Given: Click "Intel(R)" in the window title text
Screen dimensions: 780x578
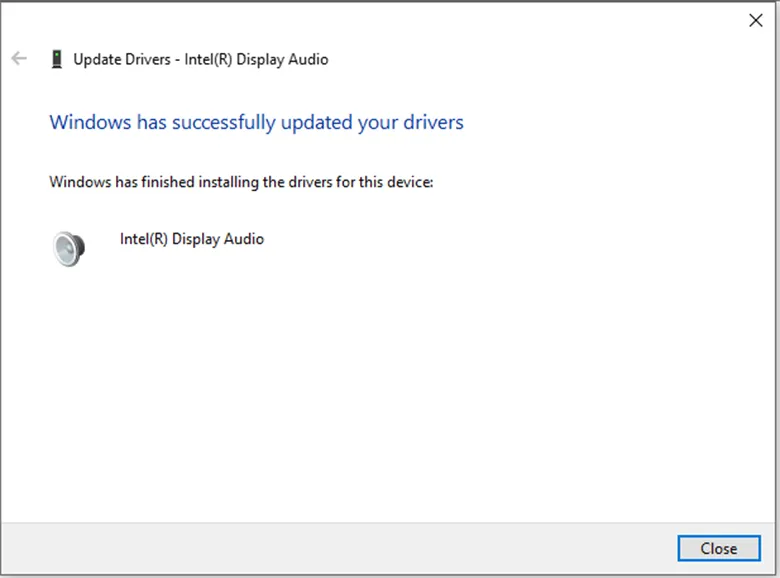Looking at the screenshot, I should click(211, 59).
